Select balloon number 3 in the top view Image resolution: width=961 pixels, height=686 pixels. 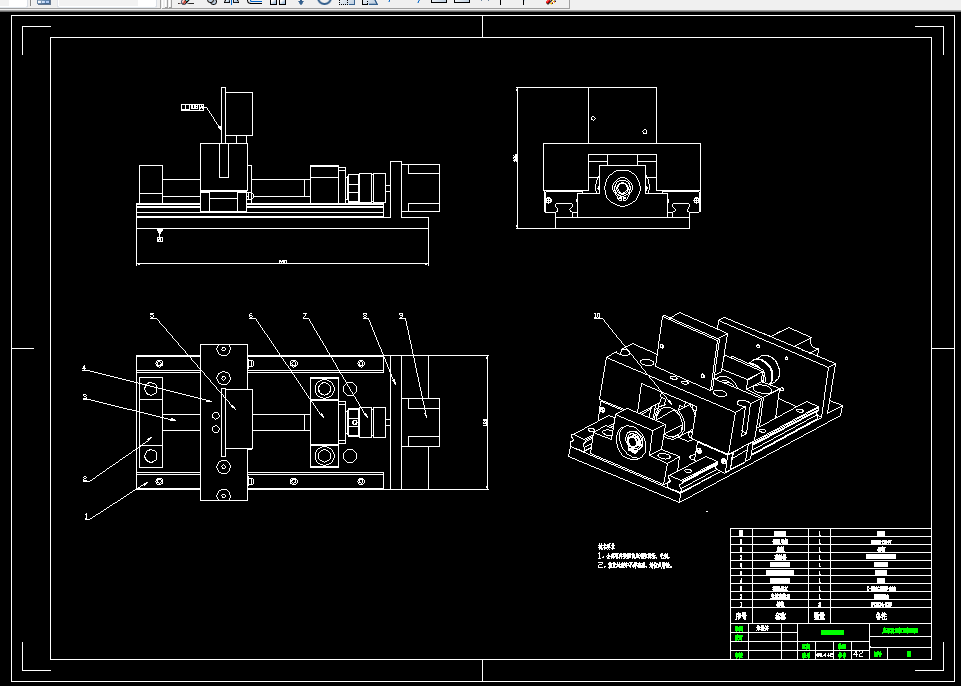85,397
